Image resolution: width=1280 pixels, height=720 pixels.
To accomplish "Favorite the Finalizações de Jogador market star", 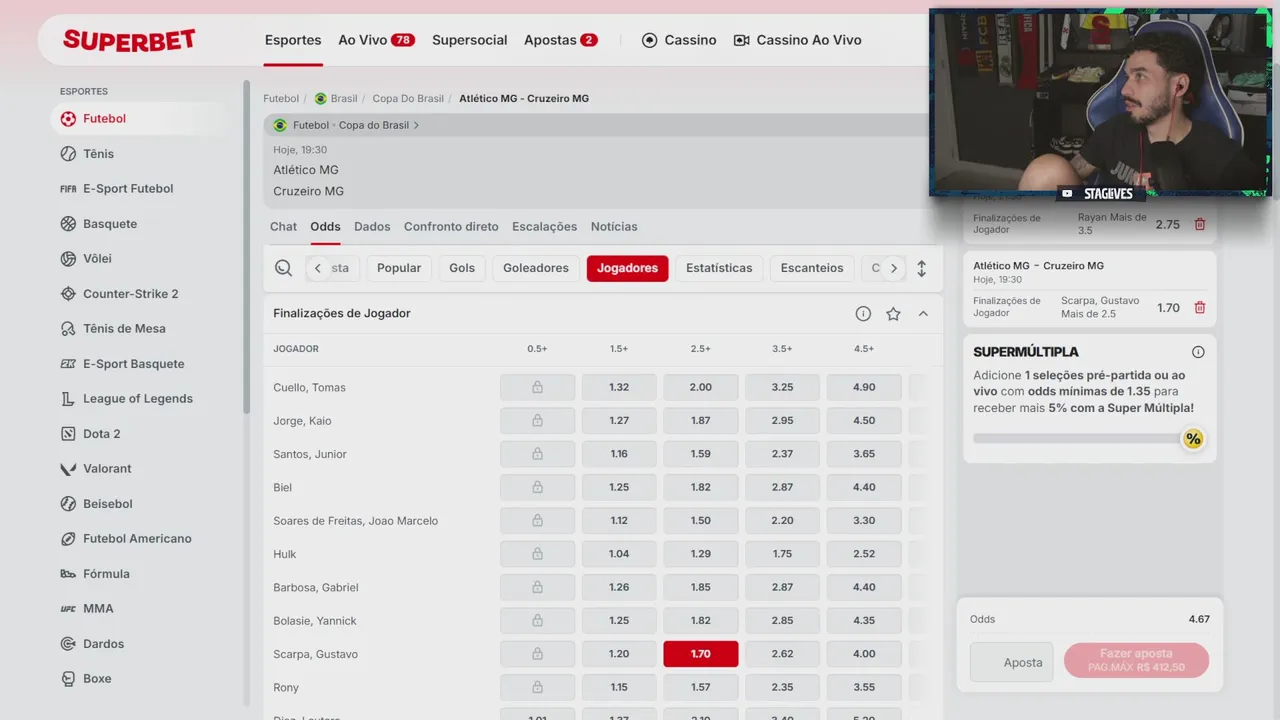I will coord(893,314).
